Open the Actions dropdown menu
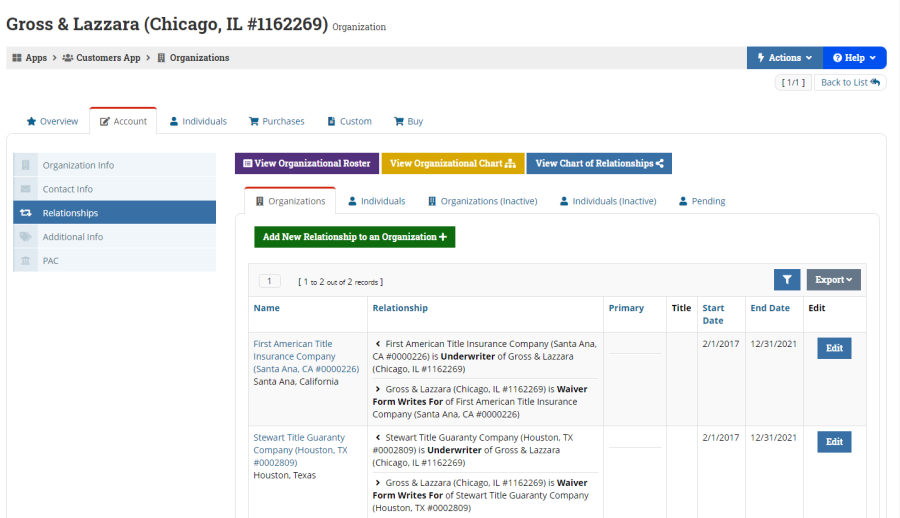Screen dimensions: 900x518 click(785, 57)
